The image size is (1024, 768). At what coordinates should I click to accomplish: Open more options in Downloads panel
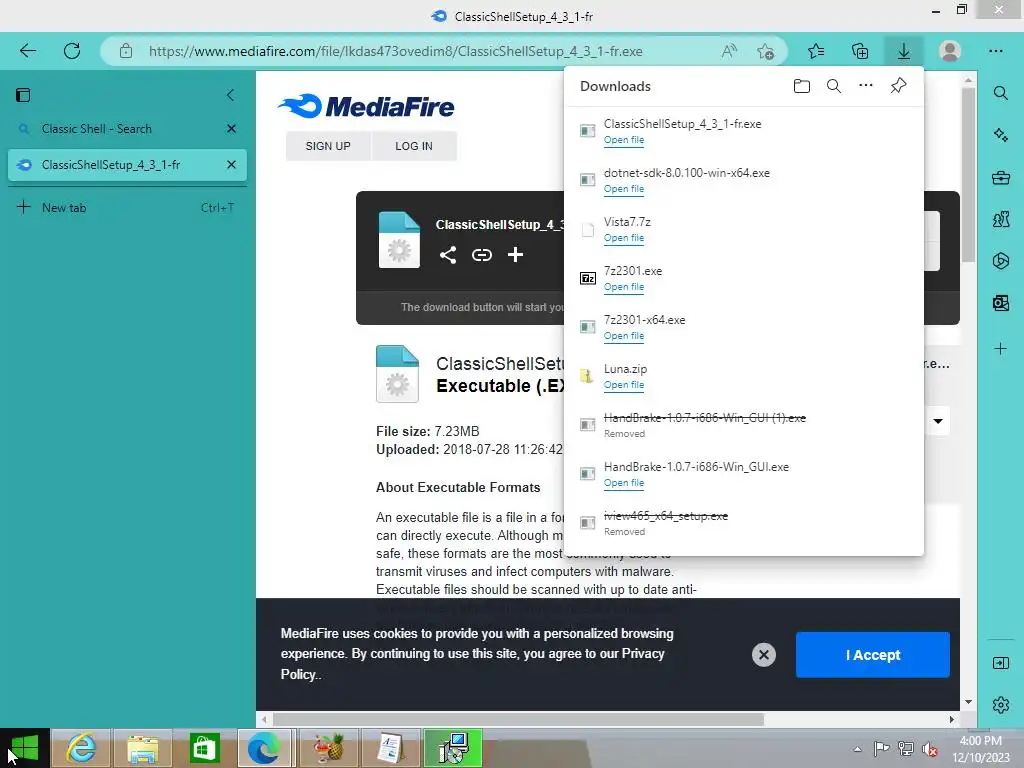click(x=866, y=86)
